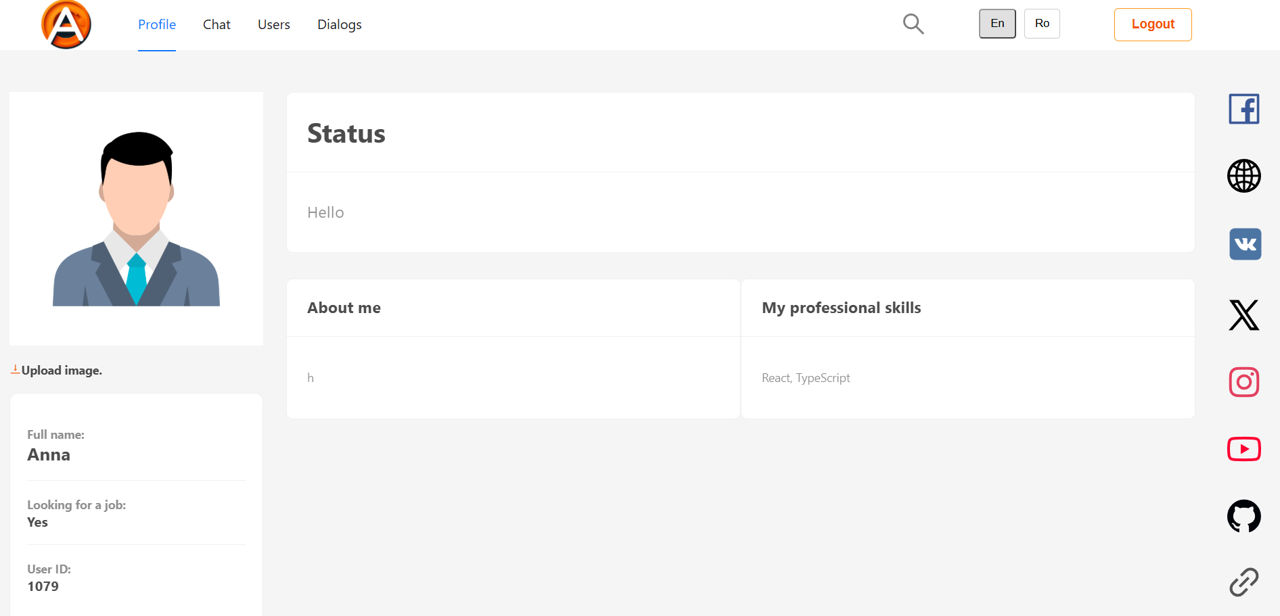
Task: Navigate to the Users tab
Action: (x=274, y=25)
